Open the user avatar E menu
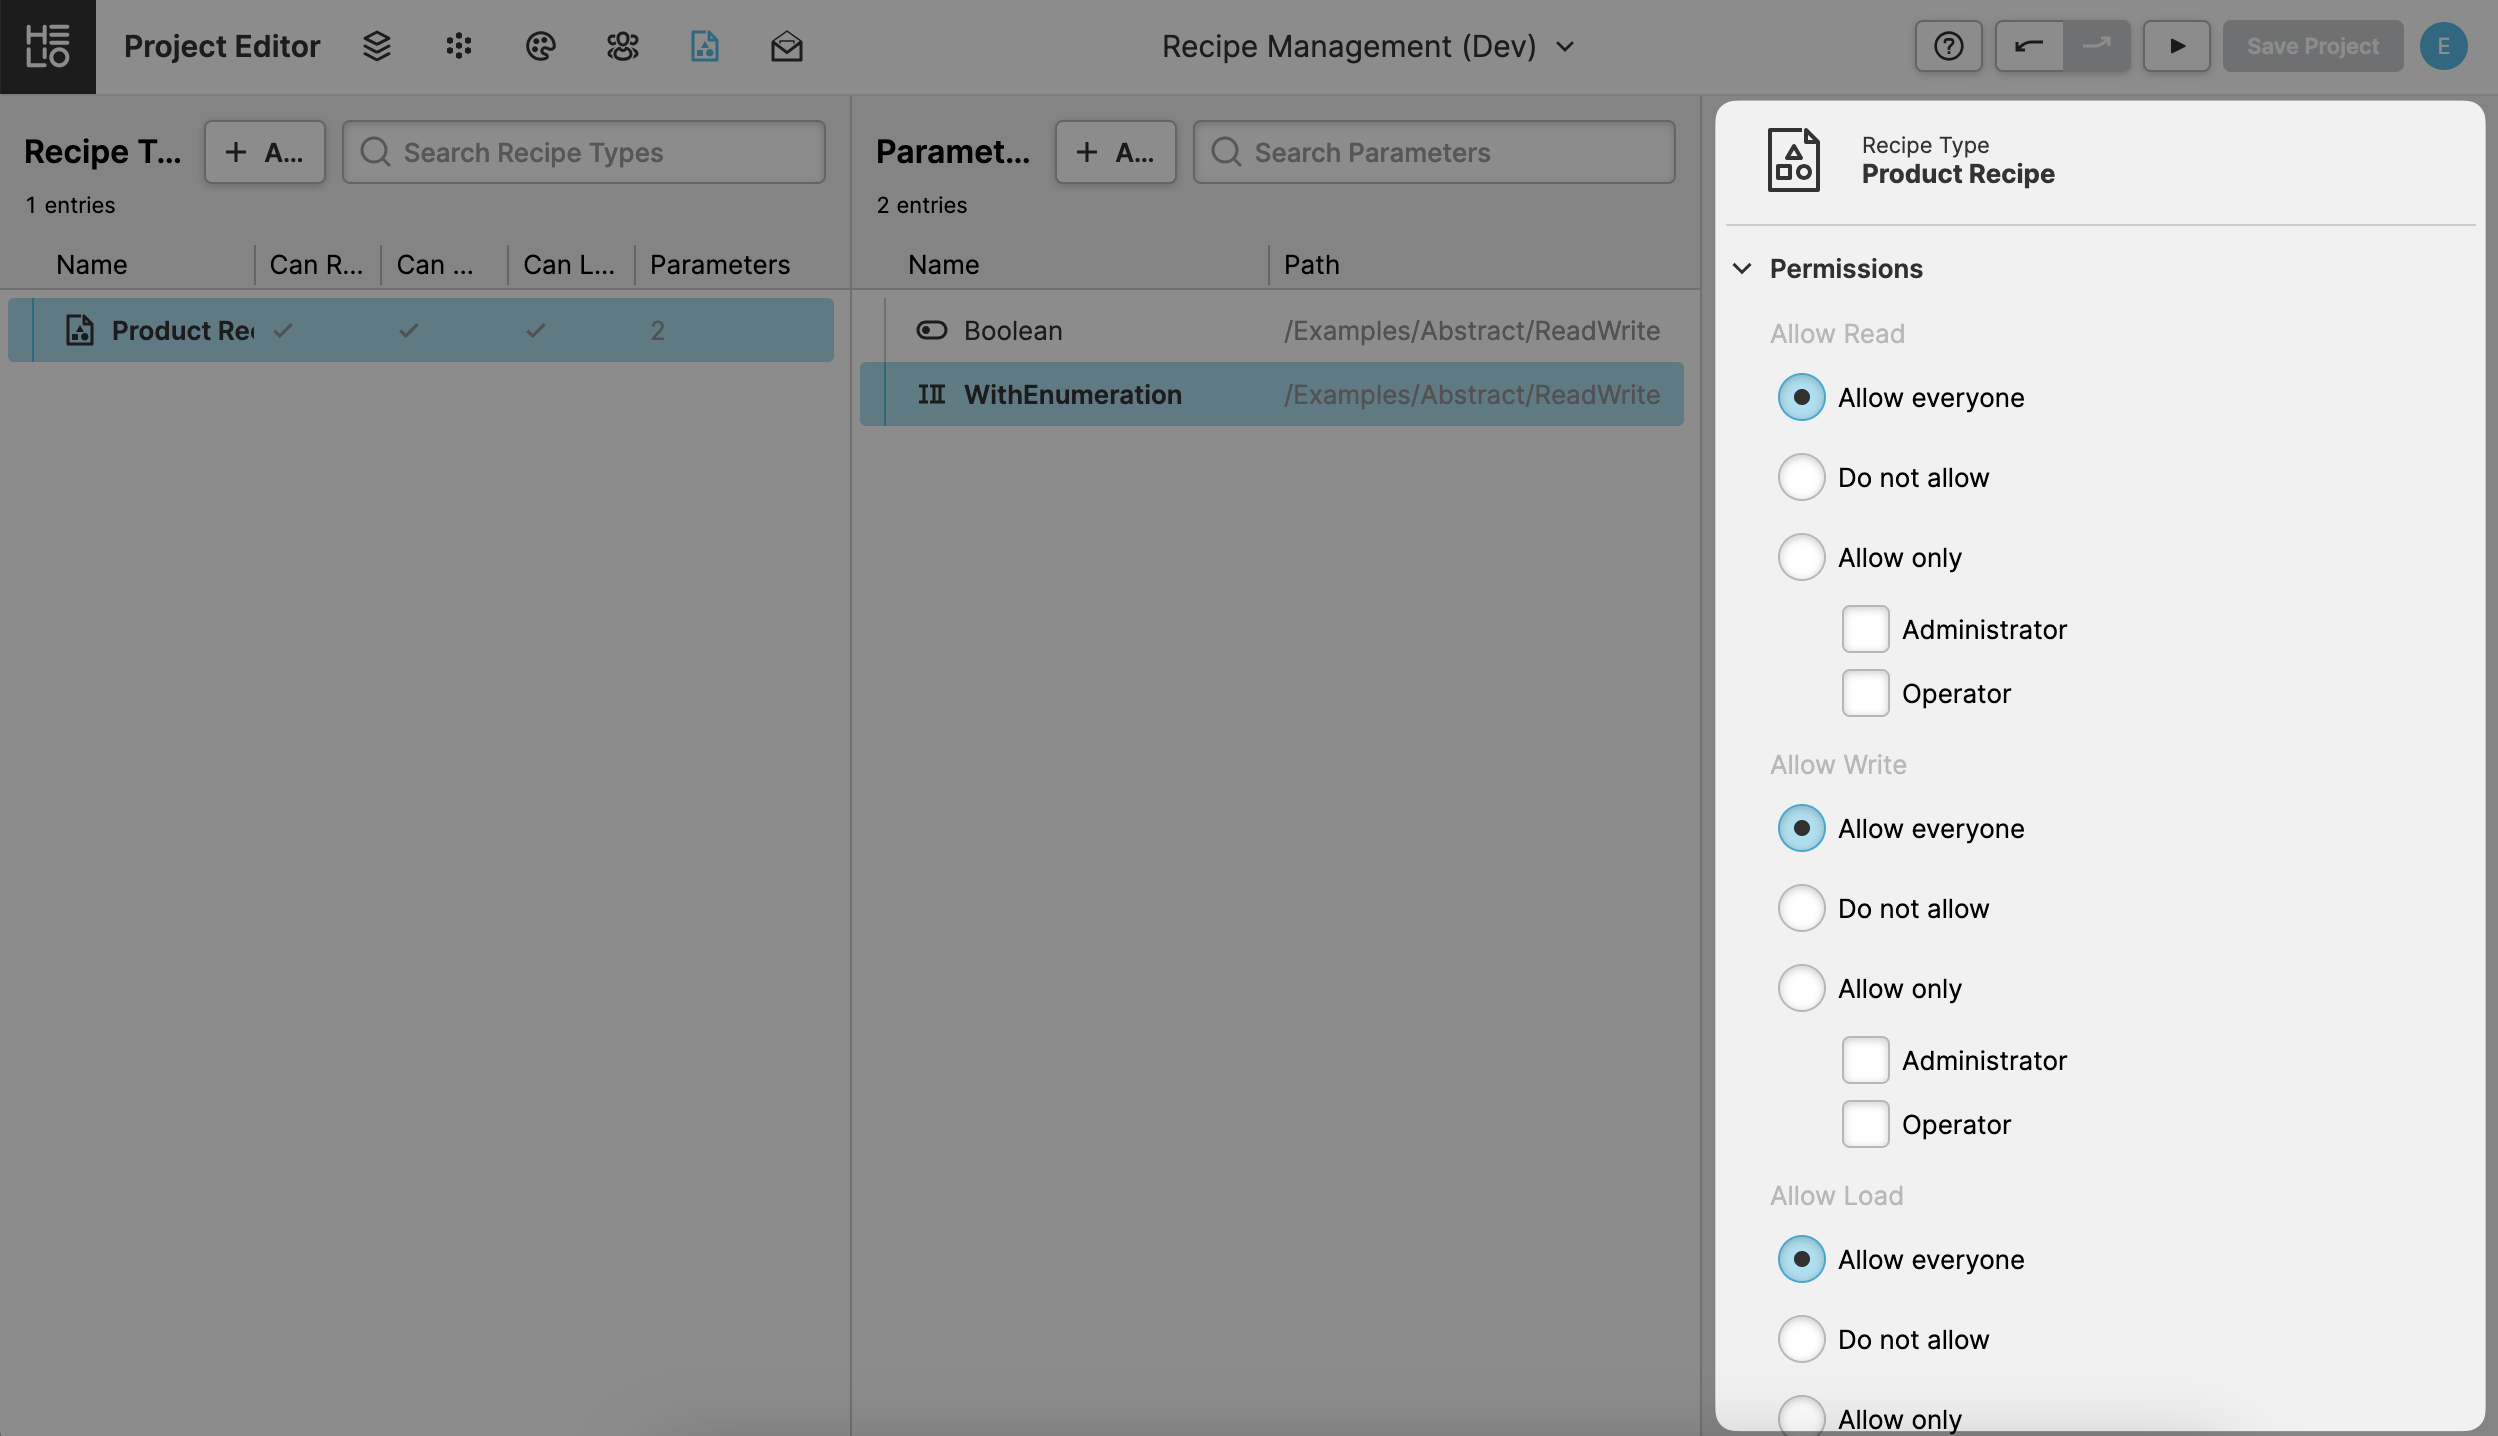This screenshot has width=2498, height=1436. (x=2442, y=46)
